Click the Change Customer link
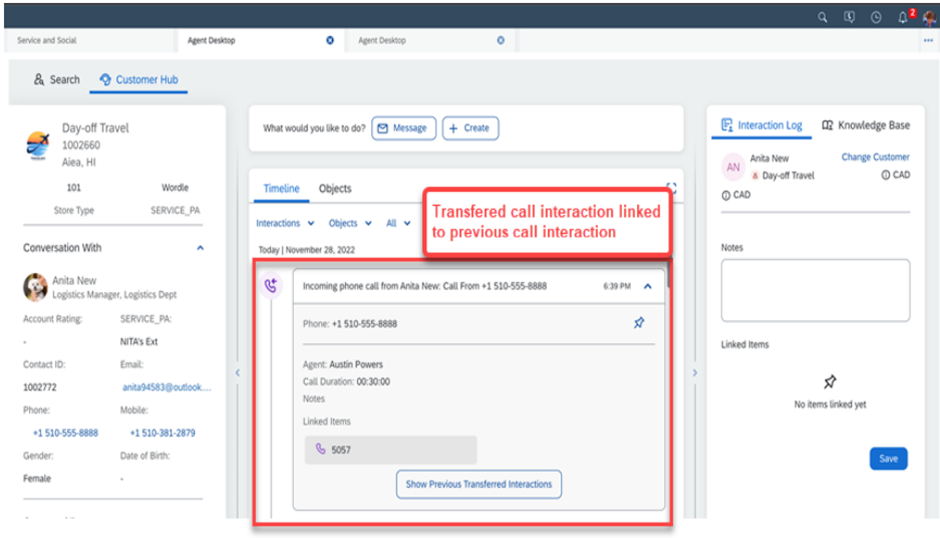Image resolution: width=940 pixels, height=538 pixels. point(875,157)
